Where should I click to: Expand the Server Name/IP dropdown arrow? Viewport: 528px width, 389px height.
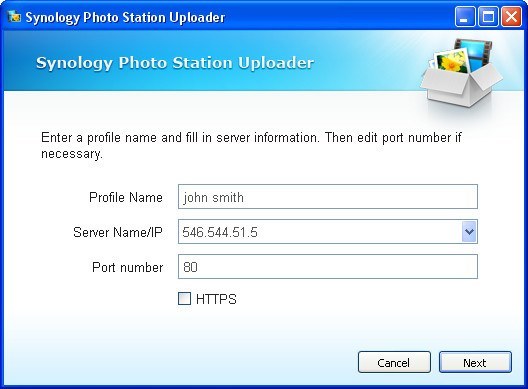click(469, 232)
